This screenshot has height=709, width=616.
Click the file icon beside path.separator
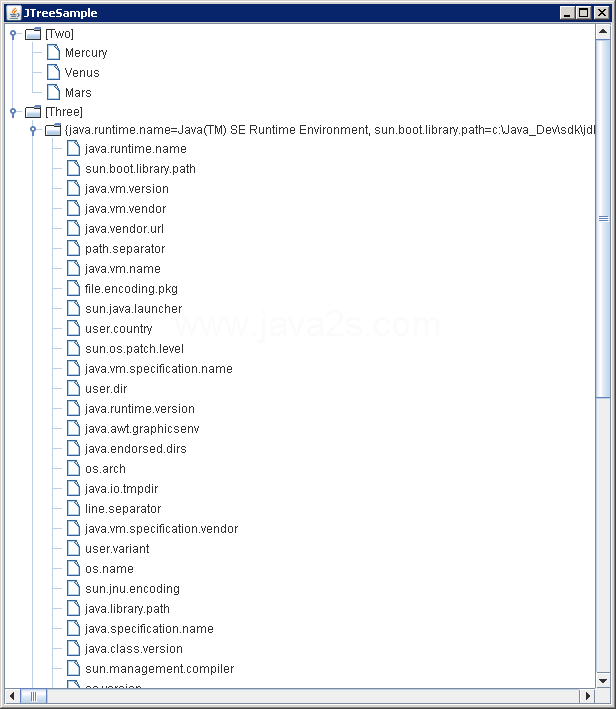tap(73, 248)
